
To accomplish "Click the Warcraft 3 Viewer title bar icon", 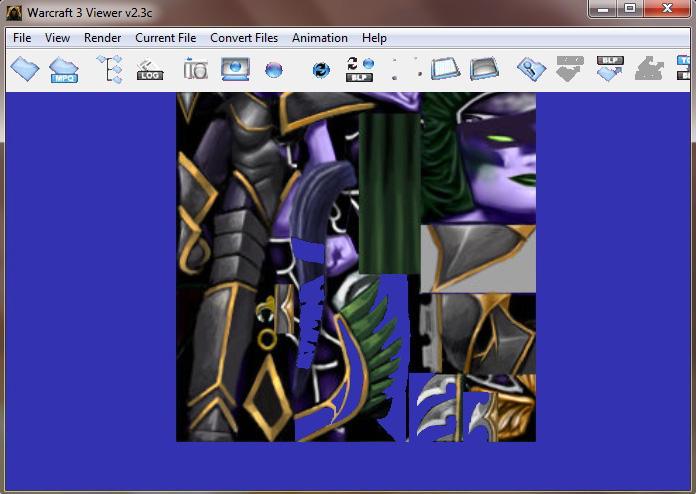I will pos(14,12).
